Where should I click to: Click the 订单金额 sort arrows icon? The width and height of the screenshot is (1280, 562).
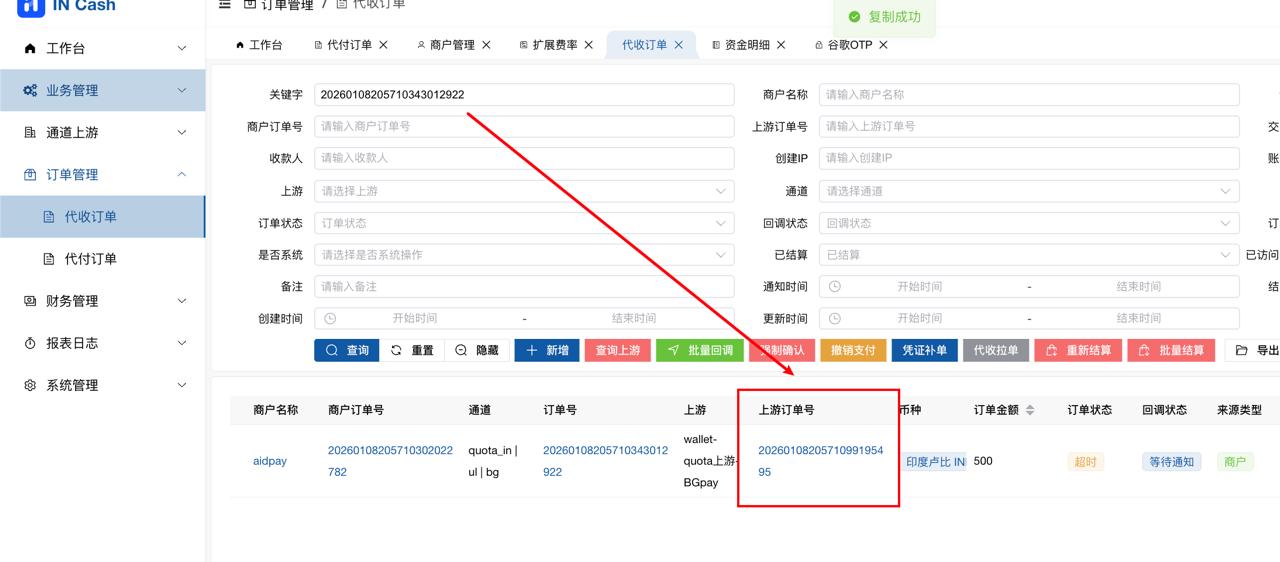tap(1030, 410)
